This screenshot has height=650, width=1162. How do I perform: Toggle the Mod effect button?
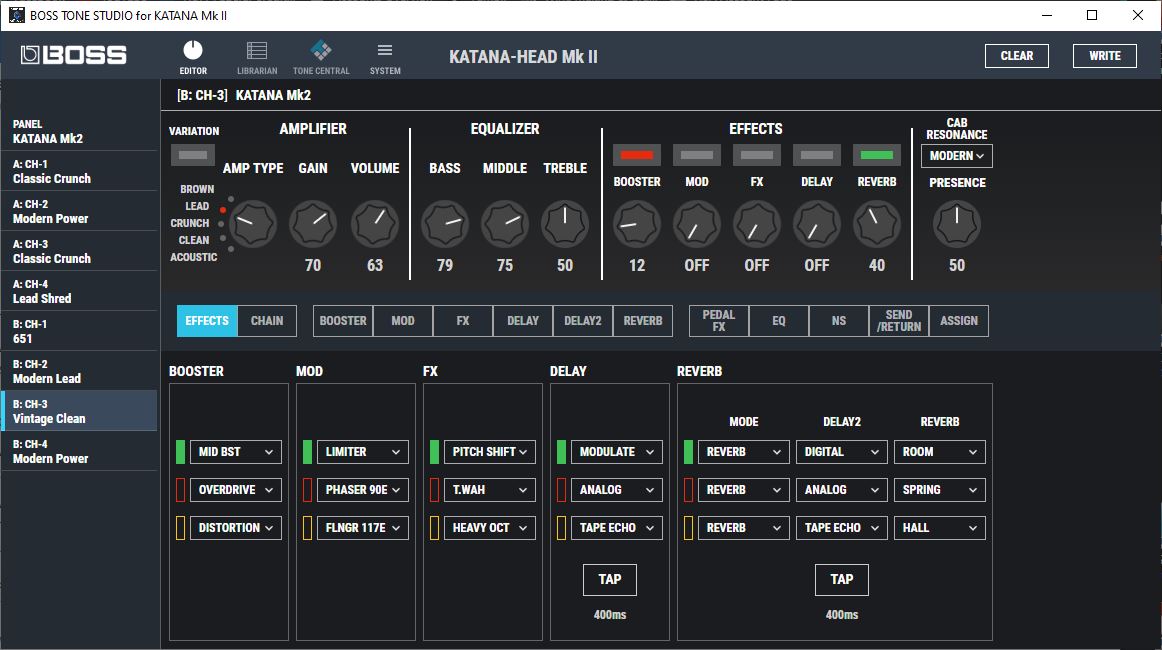(697, 155)
